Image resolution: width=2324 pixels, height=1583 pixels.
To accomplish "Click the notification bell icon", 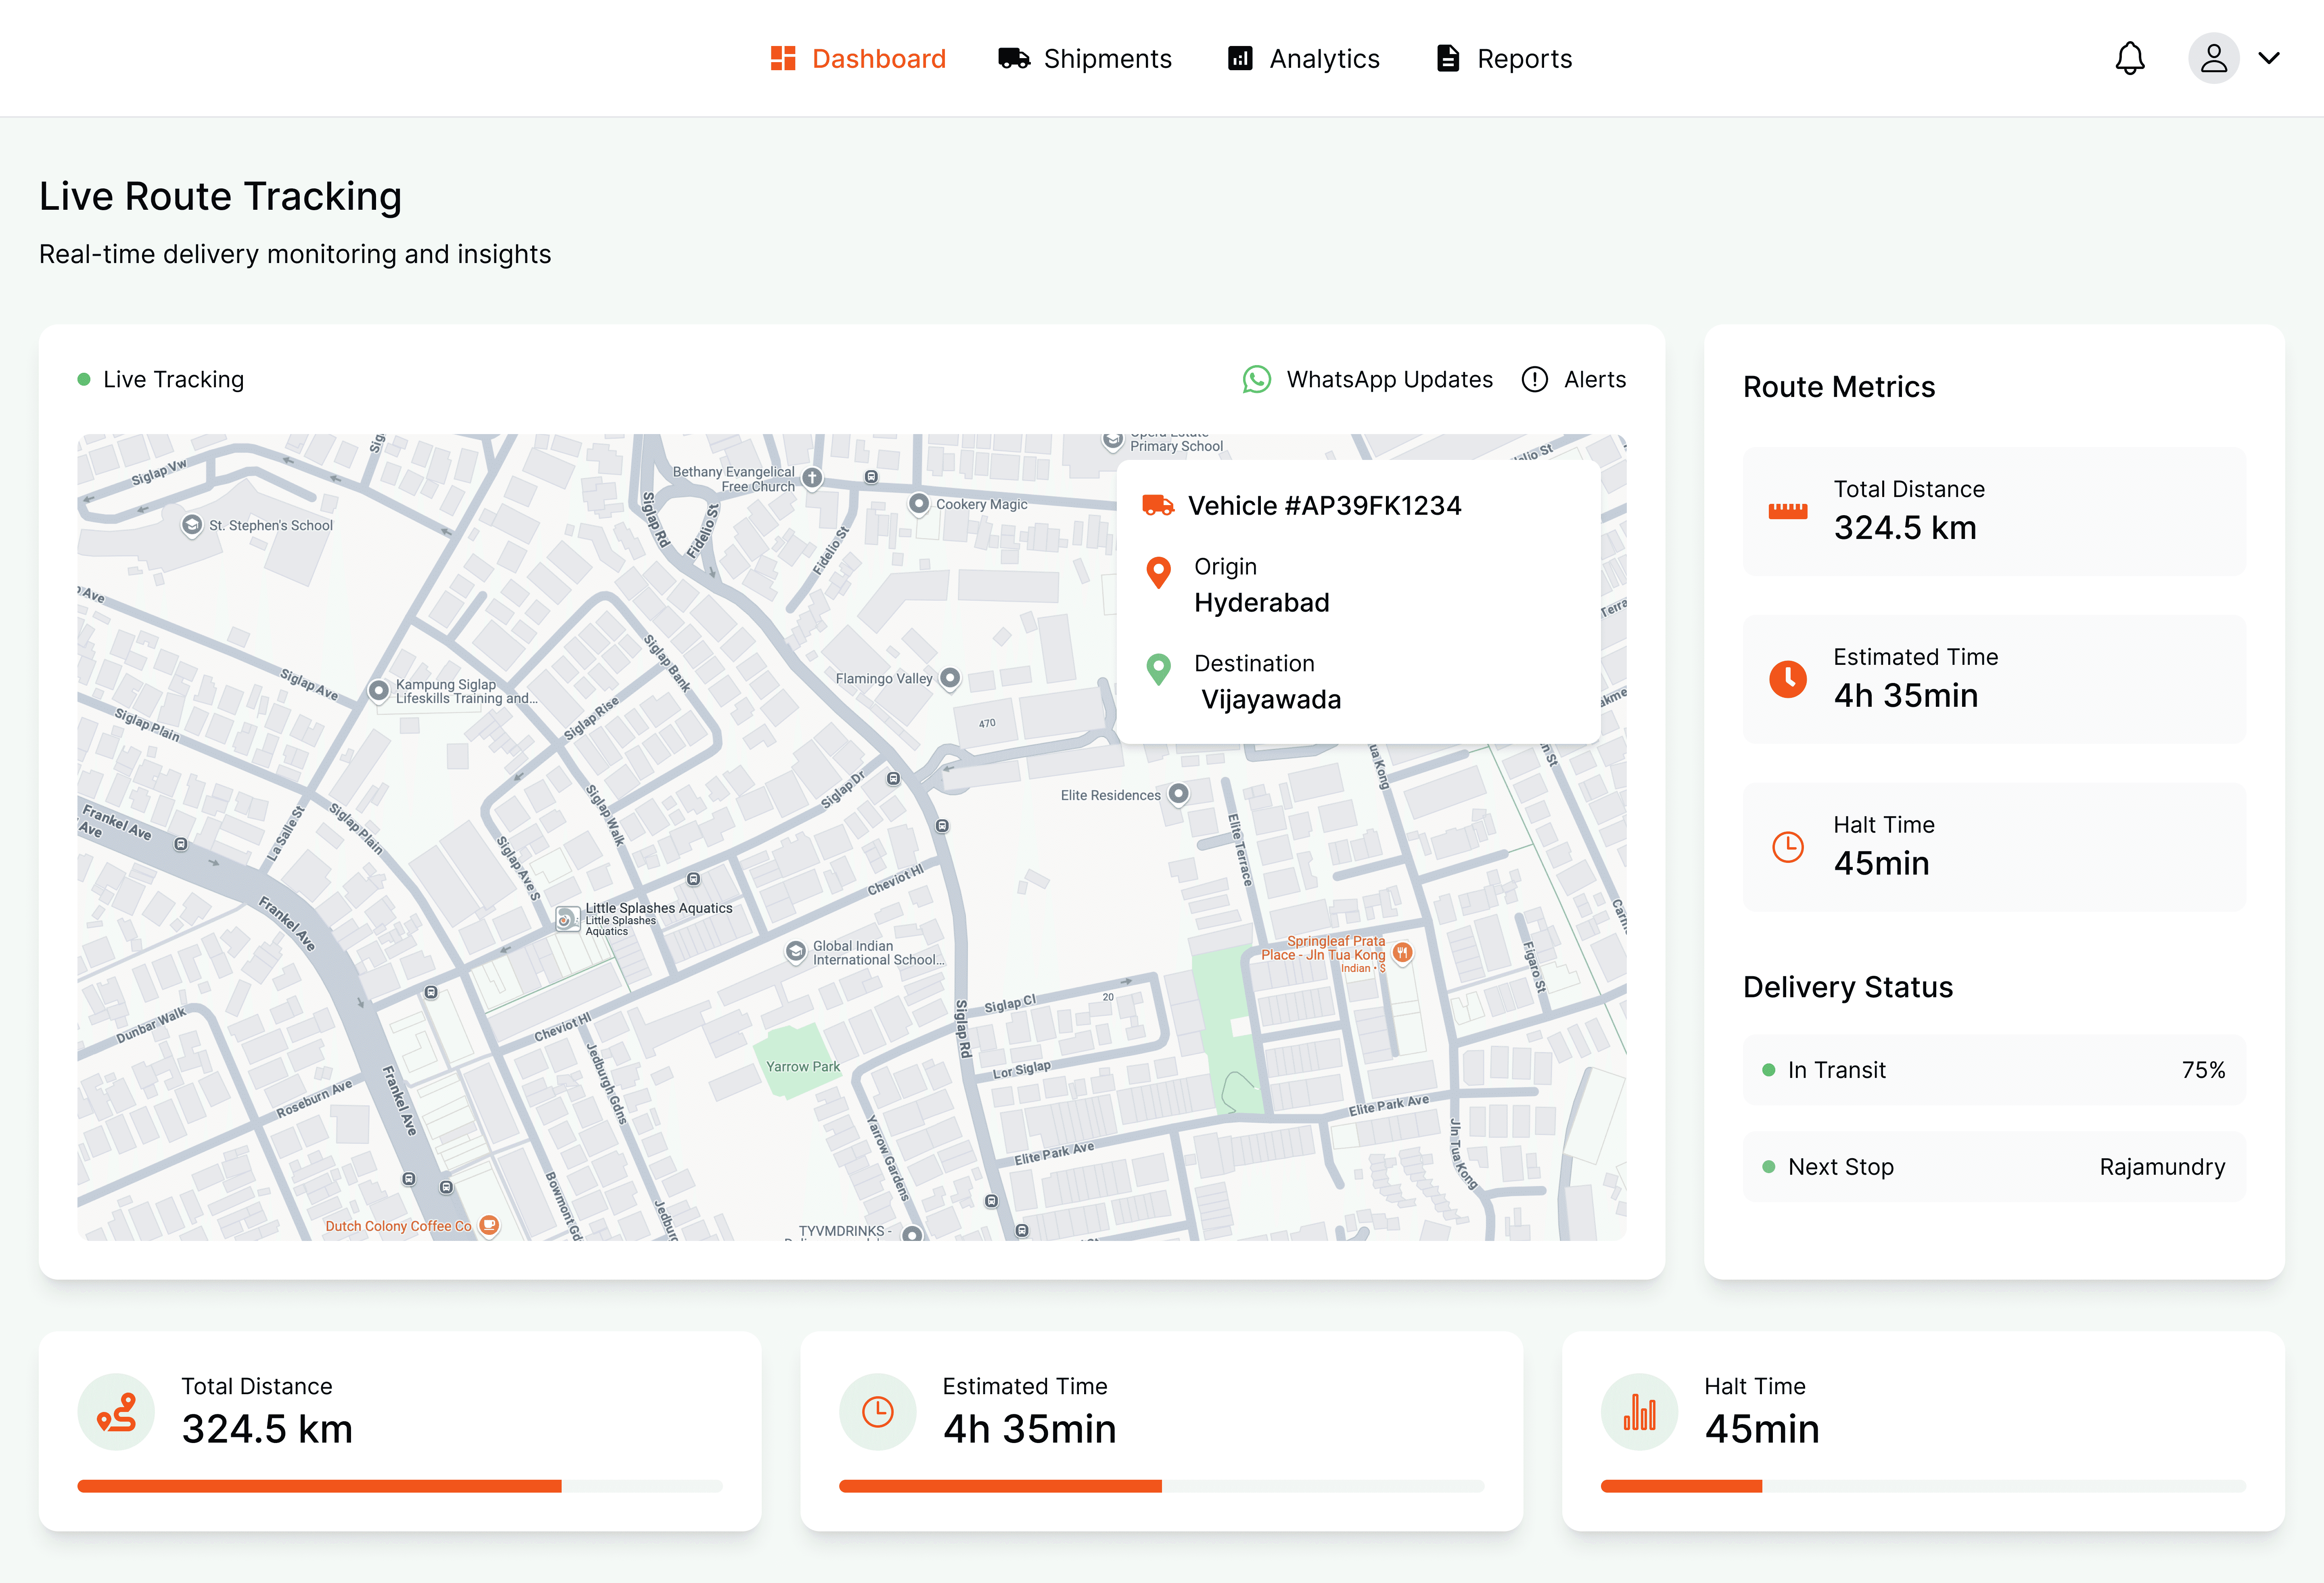I will coord(2129,58).
